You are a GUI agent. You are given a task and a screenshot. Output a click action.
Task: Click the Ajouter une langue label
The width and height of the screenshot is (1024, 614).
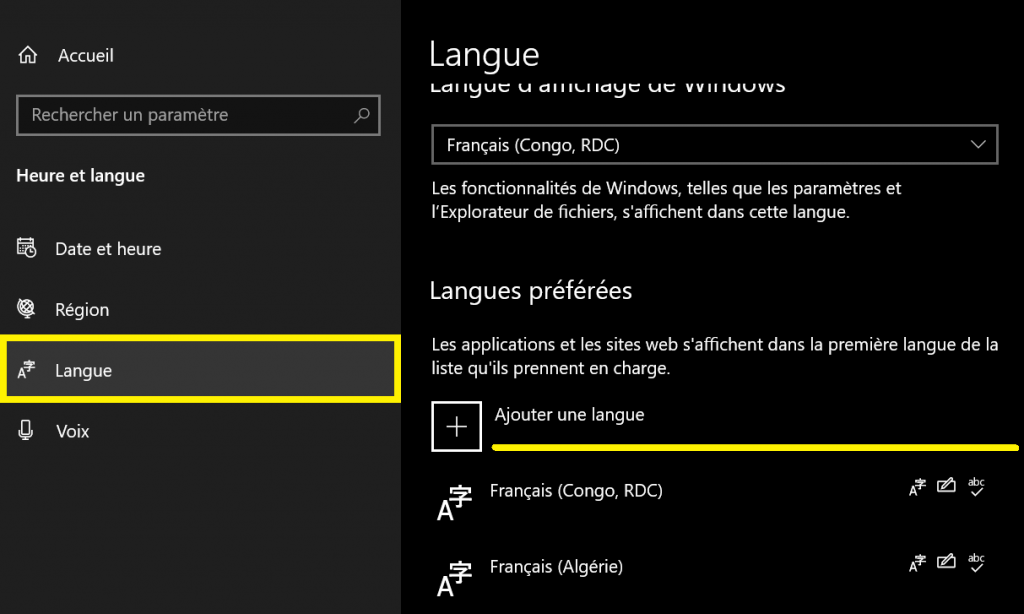point(569,415)
